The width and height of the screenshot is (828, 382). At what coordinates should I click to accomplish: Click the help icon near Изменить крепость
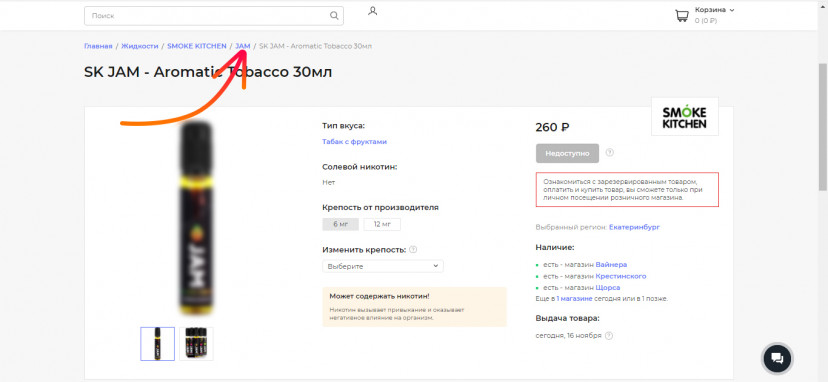click(x=413, y=249)
